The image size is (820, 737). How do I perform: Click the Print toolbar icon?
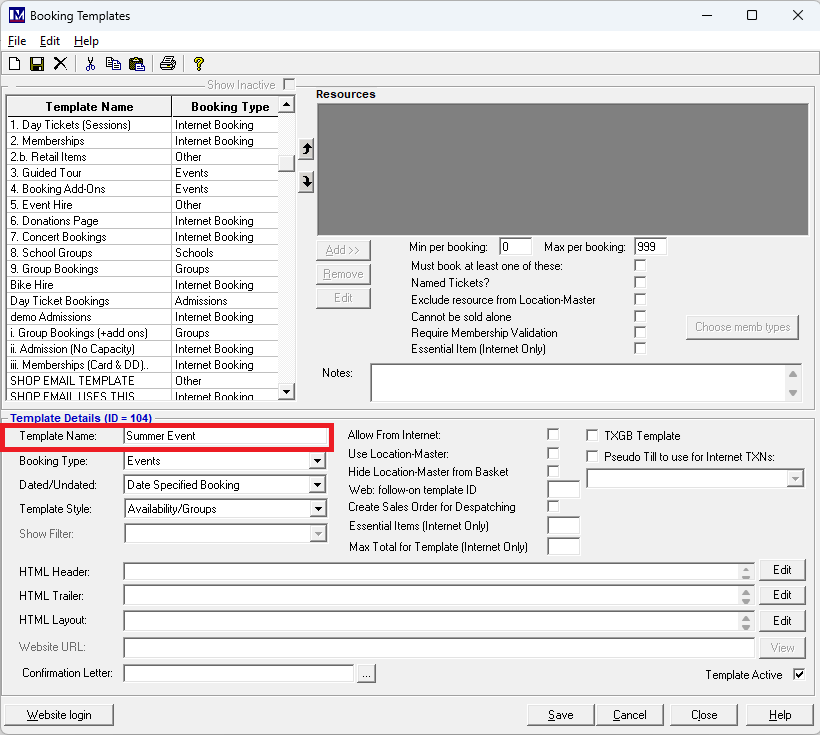(168, 64)
